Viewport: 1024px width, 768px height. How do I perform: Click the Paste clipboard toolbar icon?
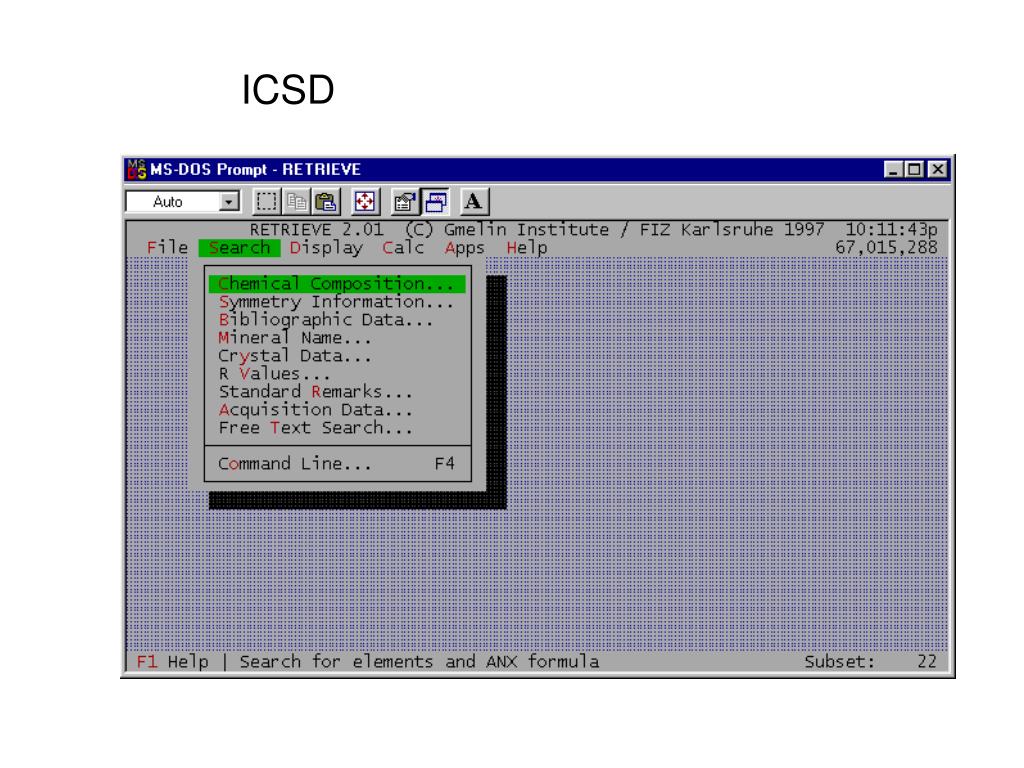(326, 202)
